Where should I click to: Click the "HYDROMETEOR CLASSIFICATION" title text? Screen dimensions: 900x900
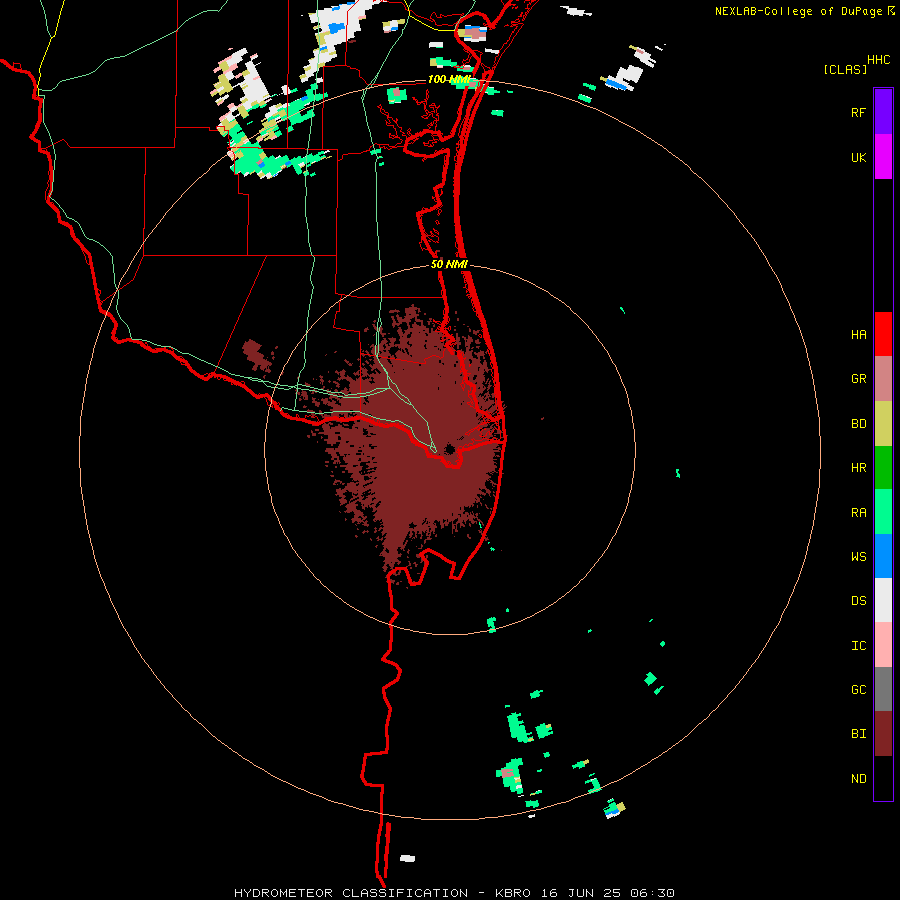tap(351, 893)
